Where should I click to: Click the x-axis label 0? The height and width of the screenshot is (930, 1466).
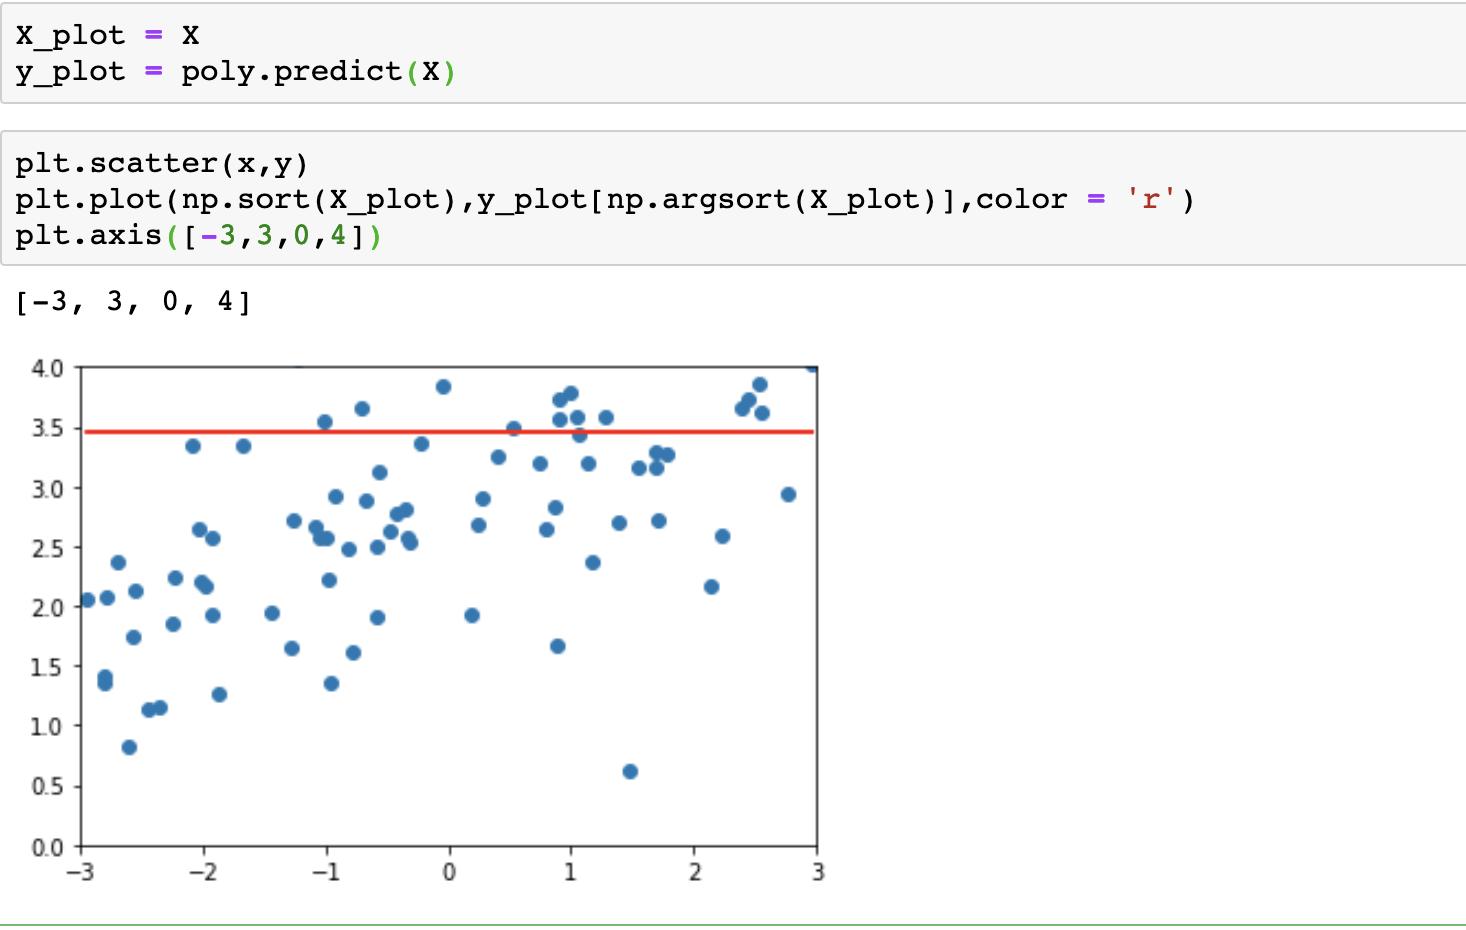click(449, 872)
